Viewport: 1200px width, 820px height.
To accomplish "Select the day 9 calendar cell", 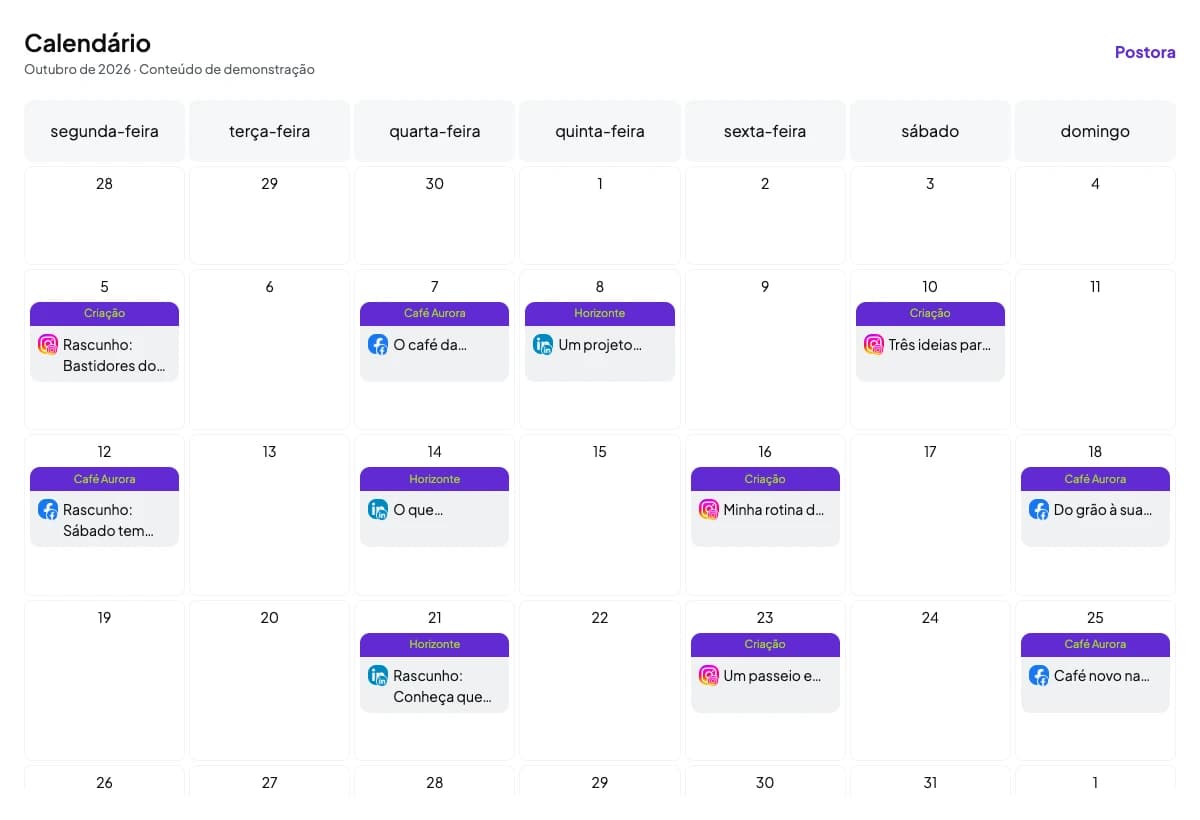I will pyautogui.click(x=765, y=349).
